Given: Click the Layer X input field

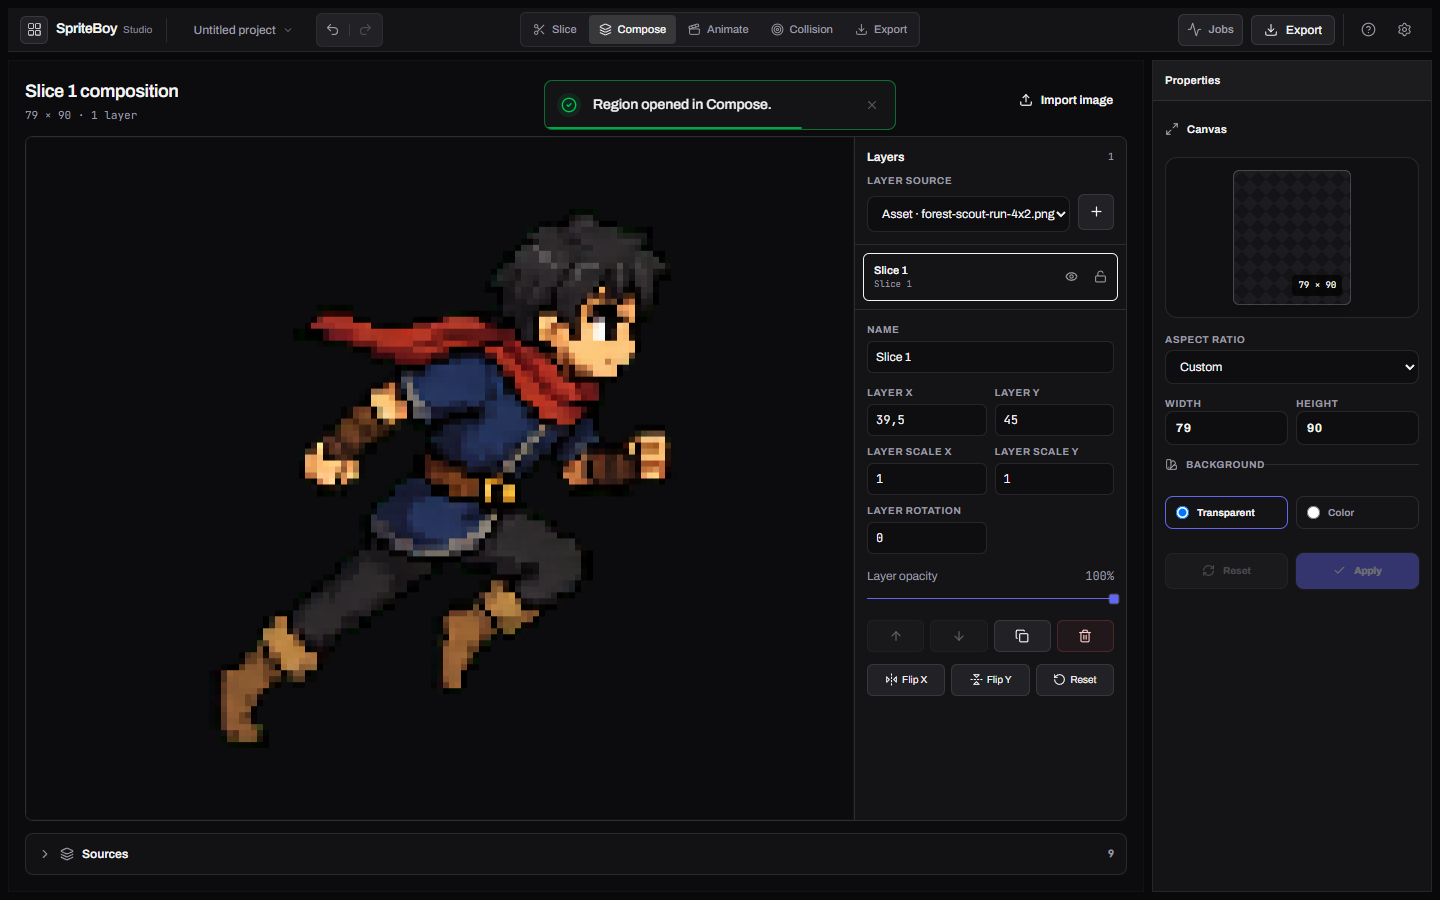Looking at the screenshot, I should [927, 420].
